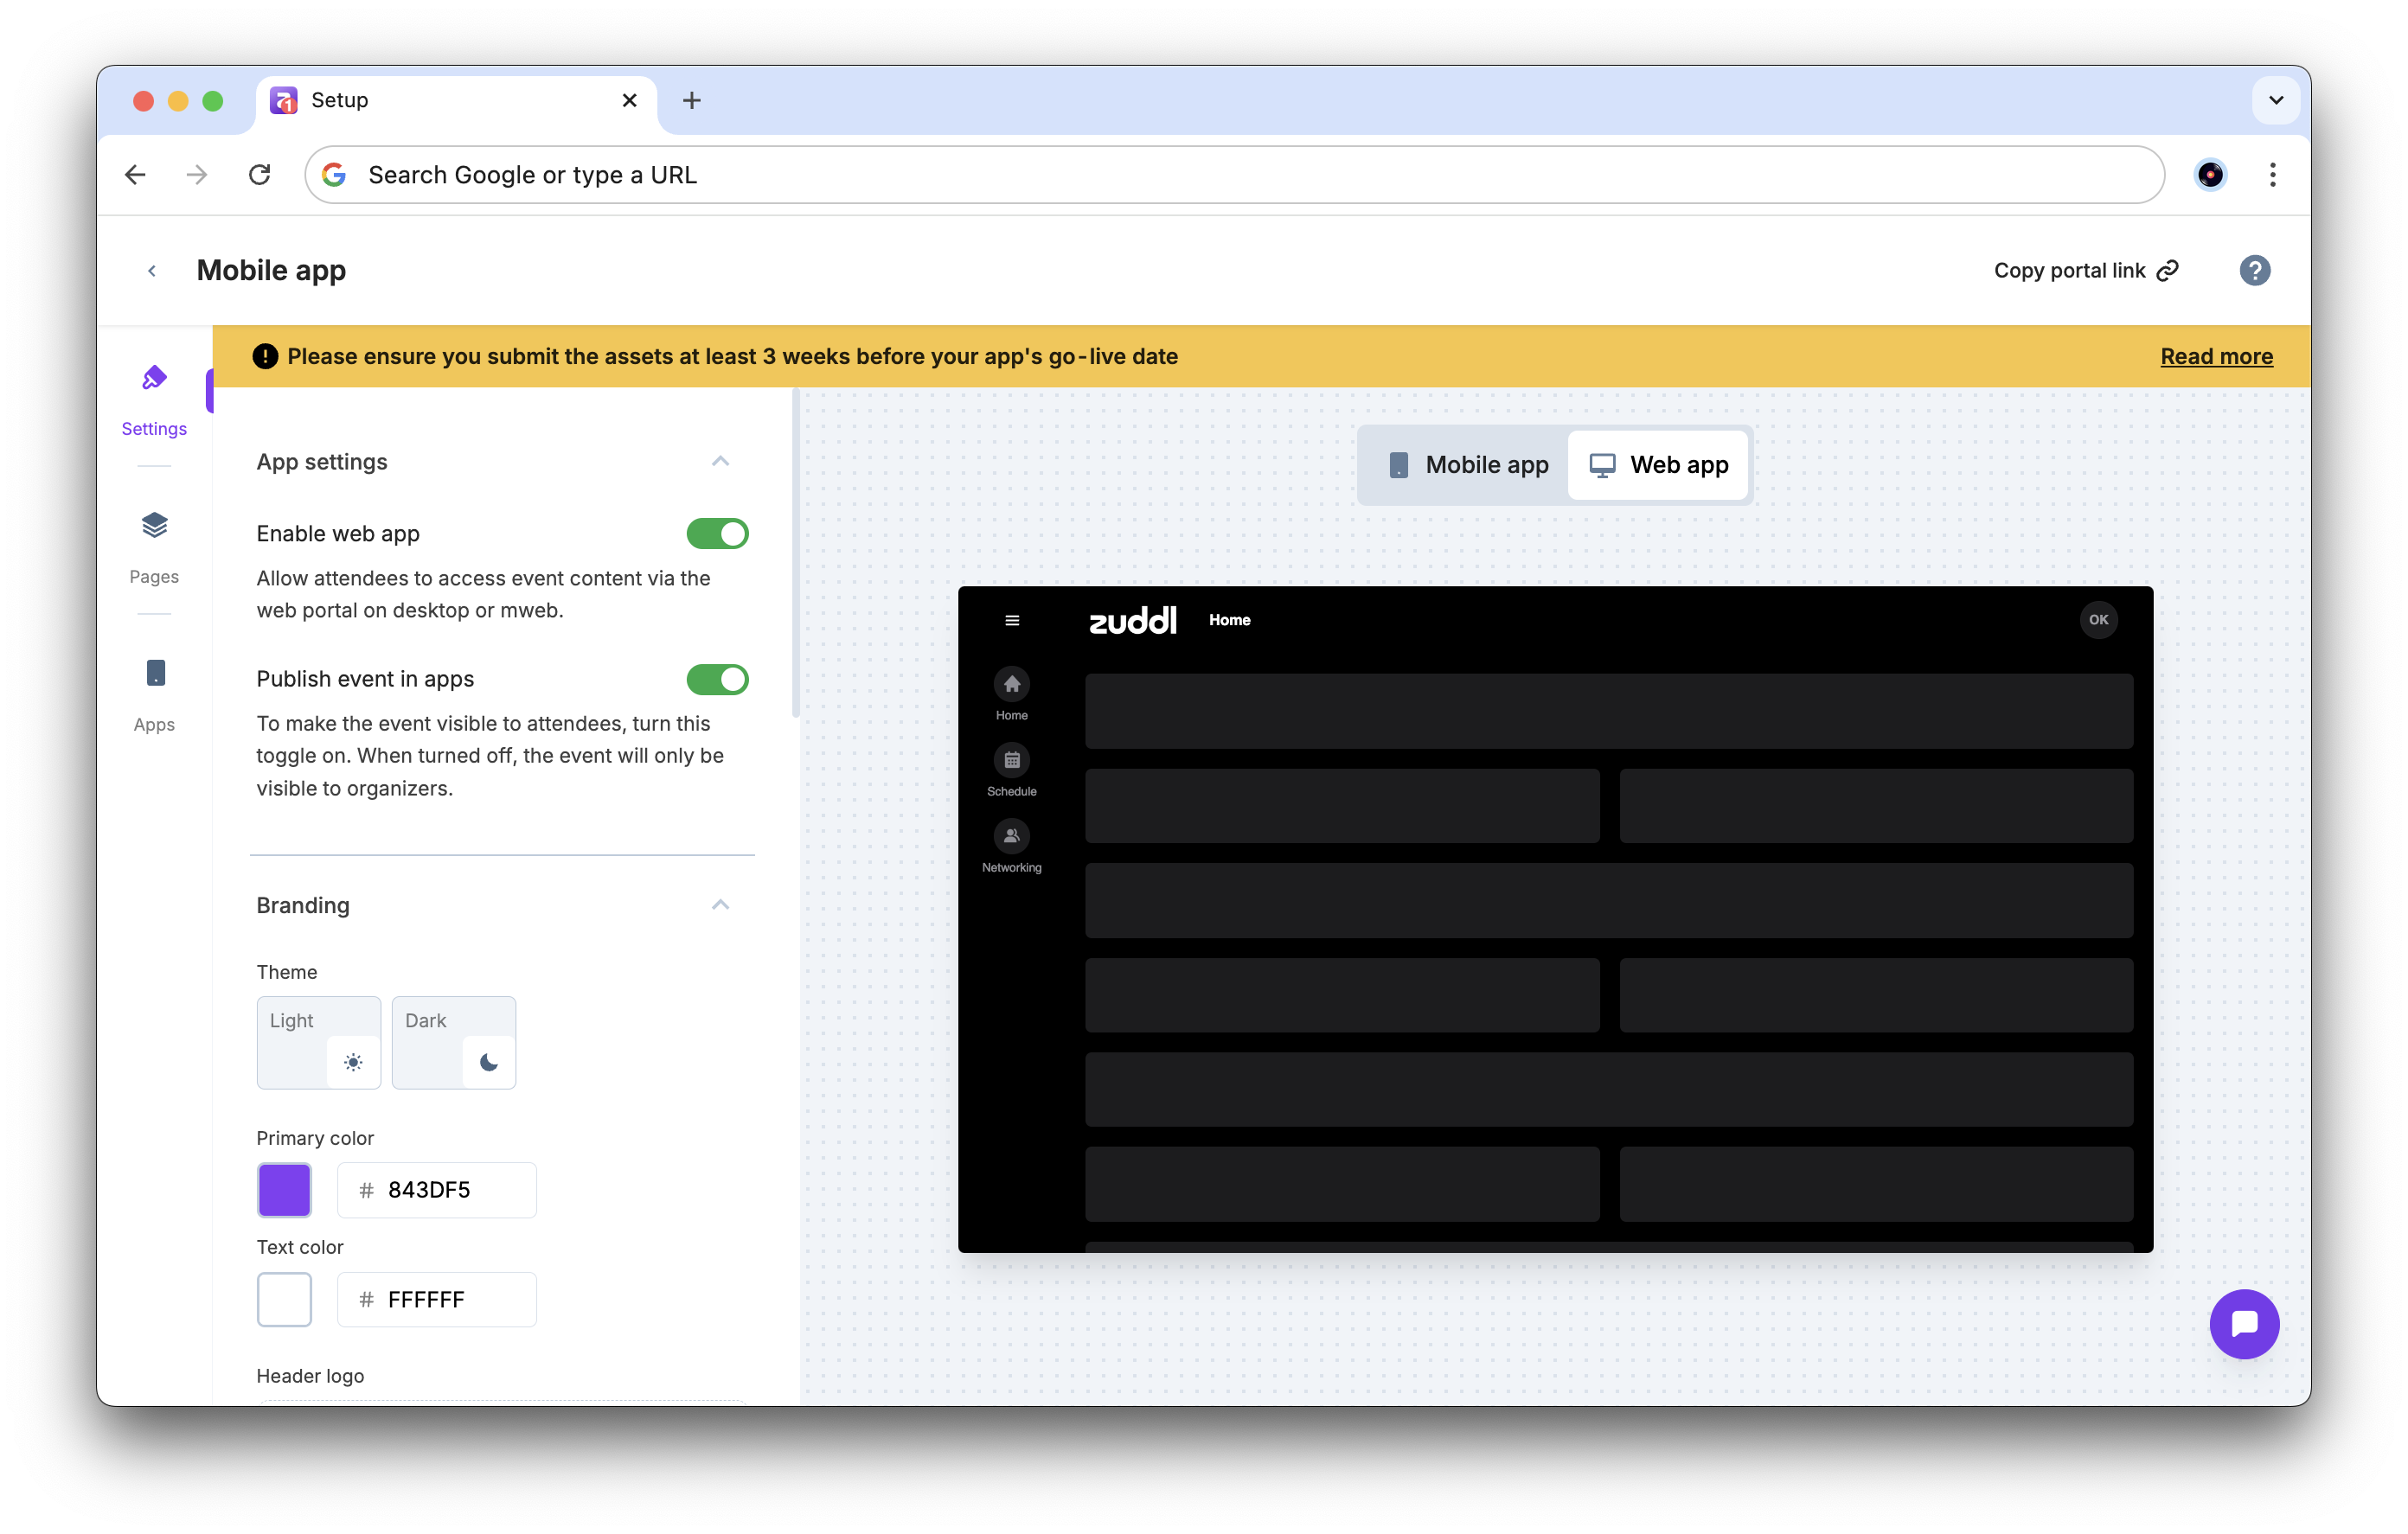This screenshot has height=1534, width=2408.
Task: Toggle Enable web app switch
Action: tap(717, 533)
